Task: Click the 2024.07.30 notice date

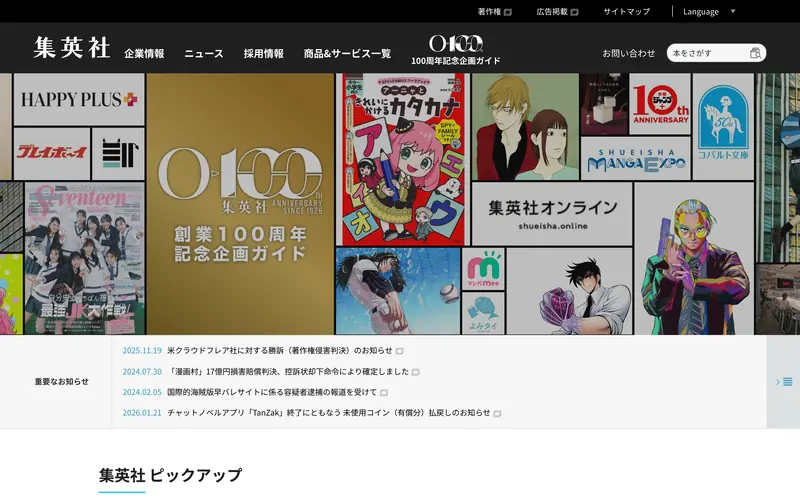Action: pyautogui.click(x=142, y=371)
